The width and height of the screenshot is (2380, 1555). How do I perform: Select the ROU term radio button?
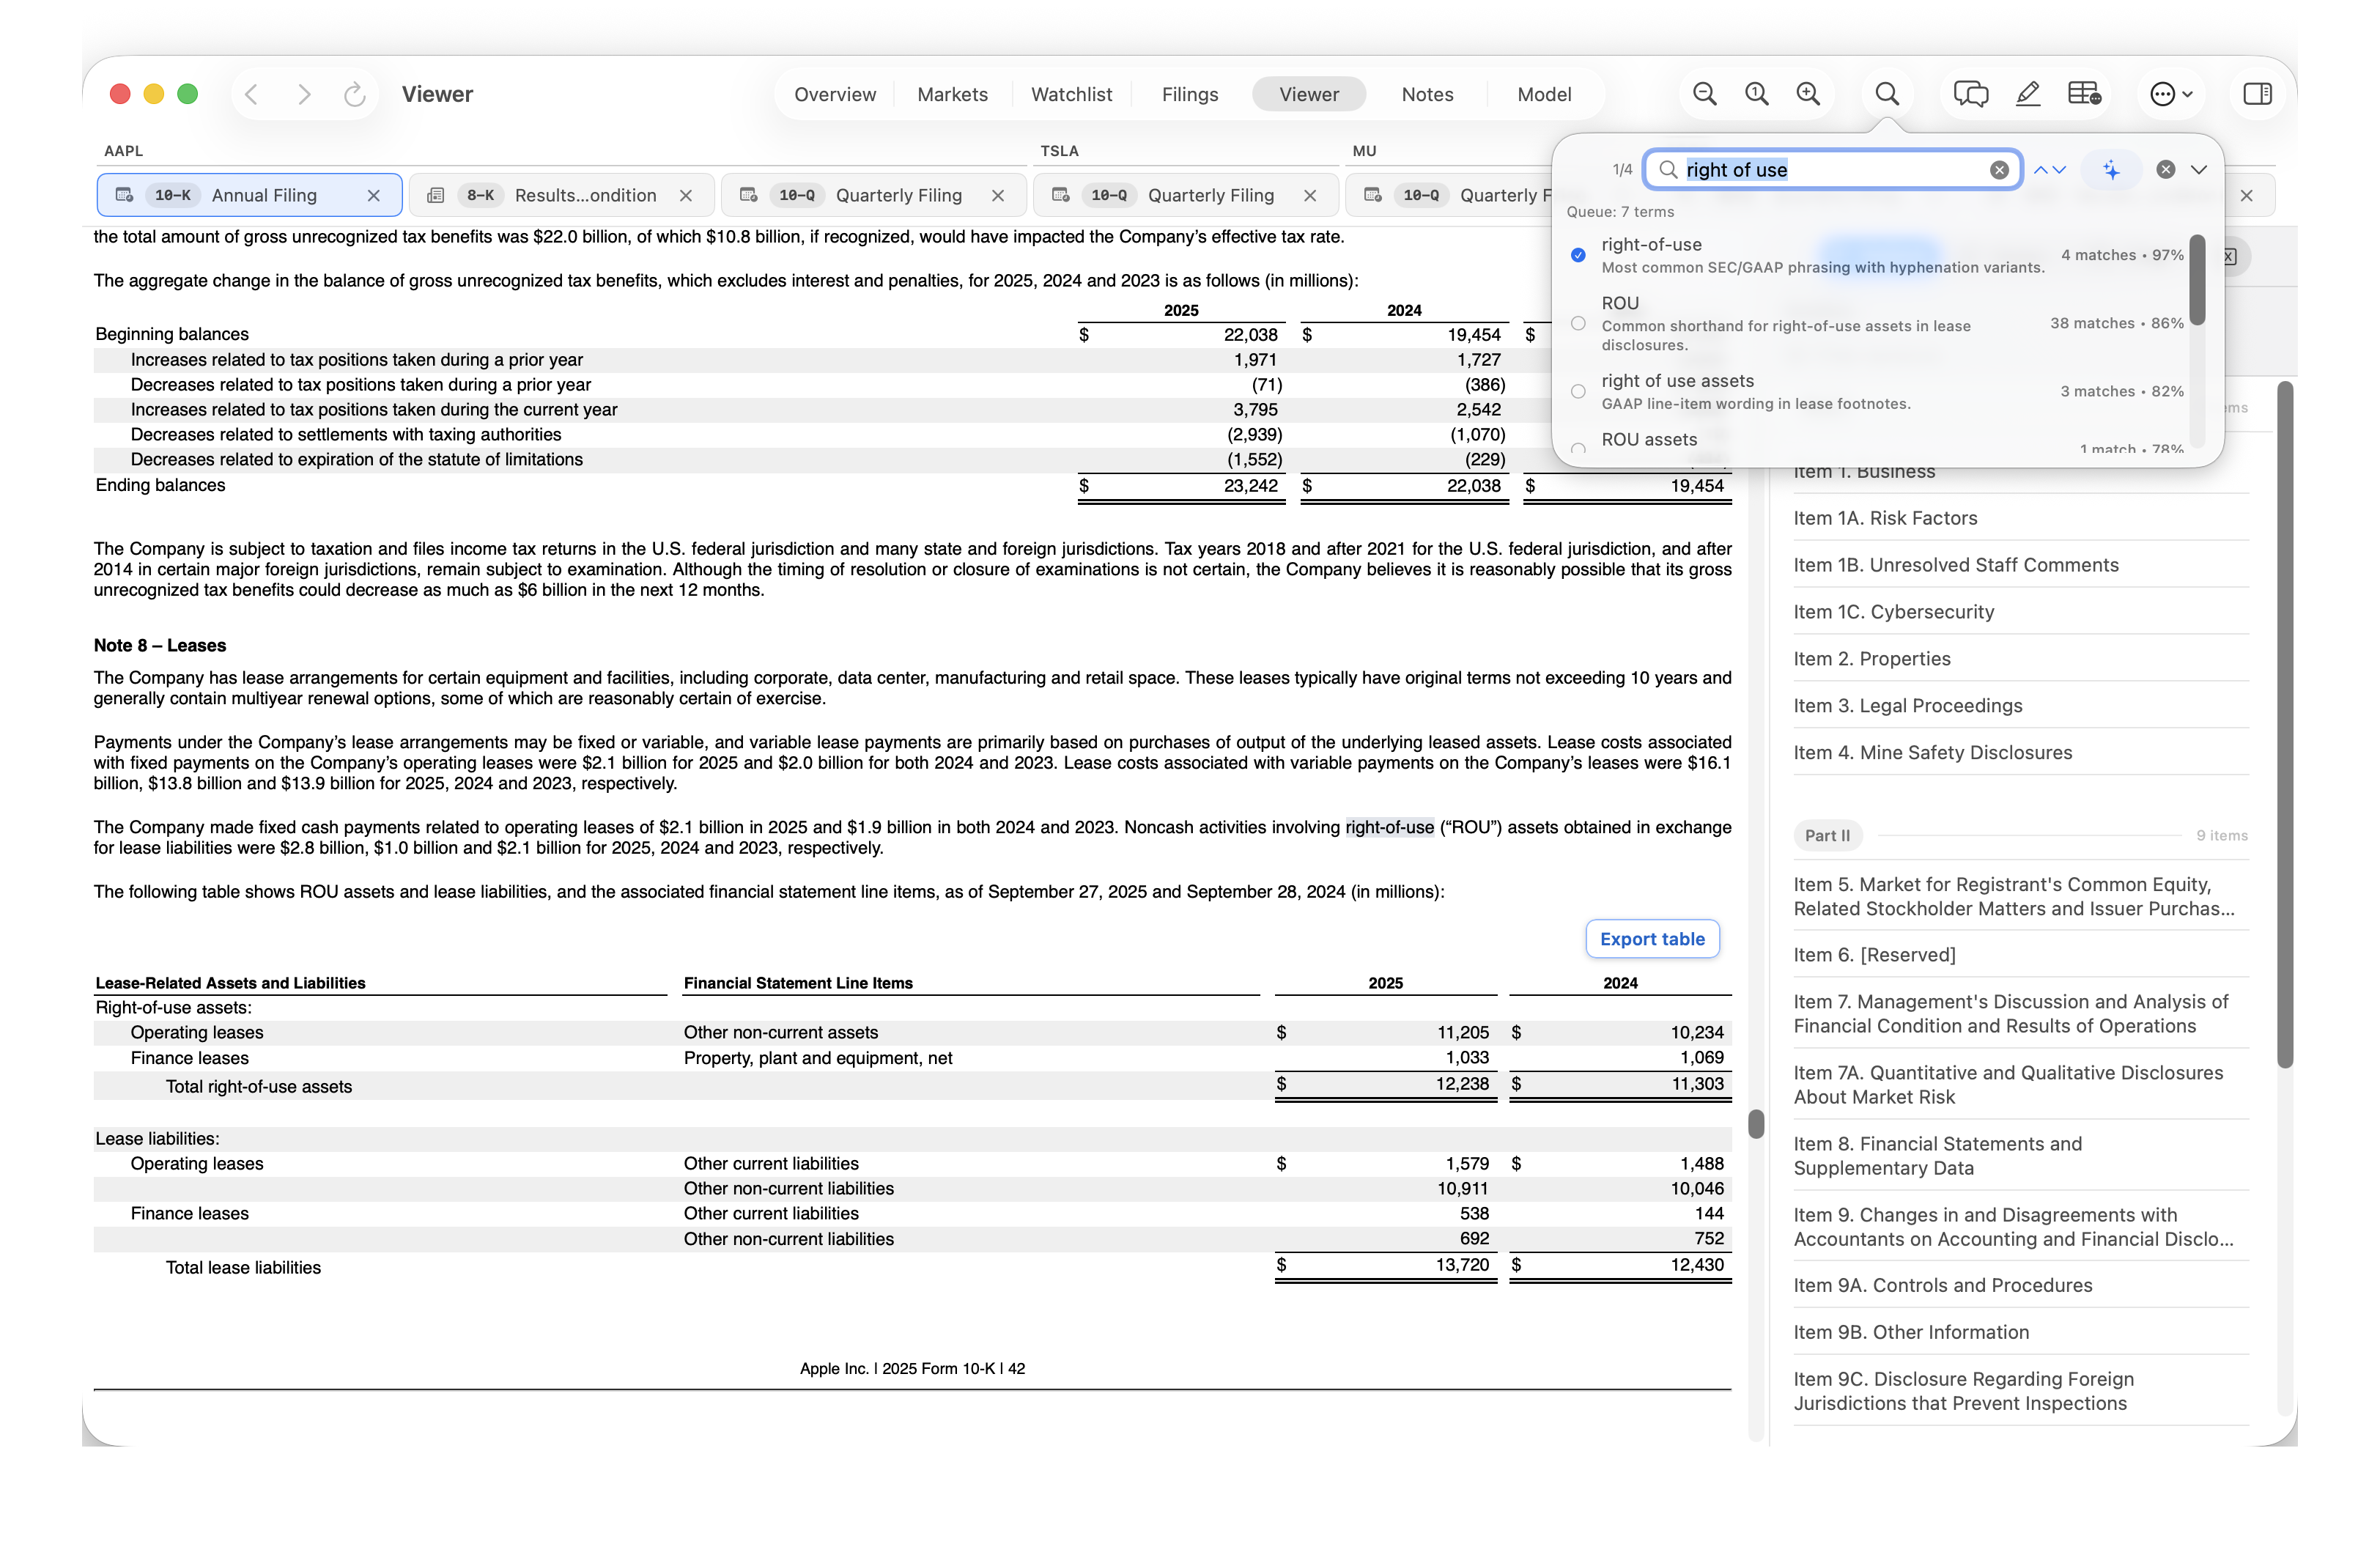tap(1578, 323)
